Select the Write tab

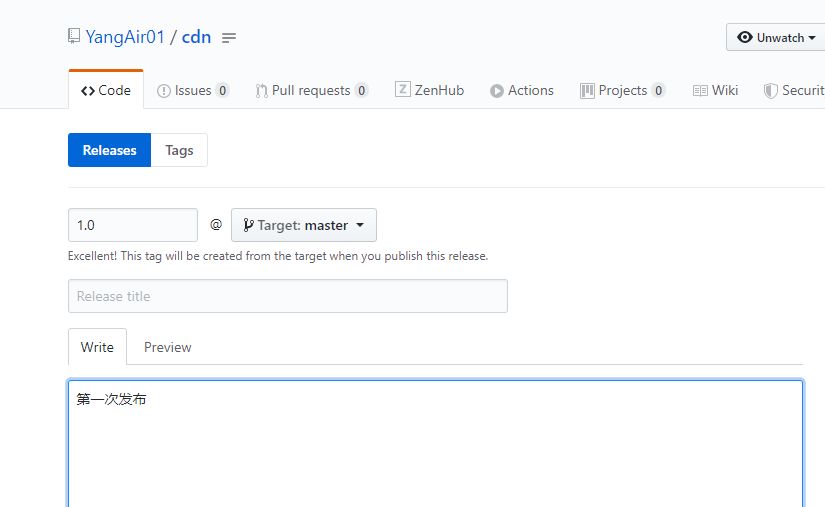[97, 347]
